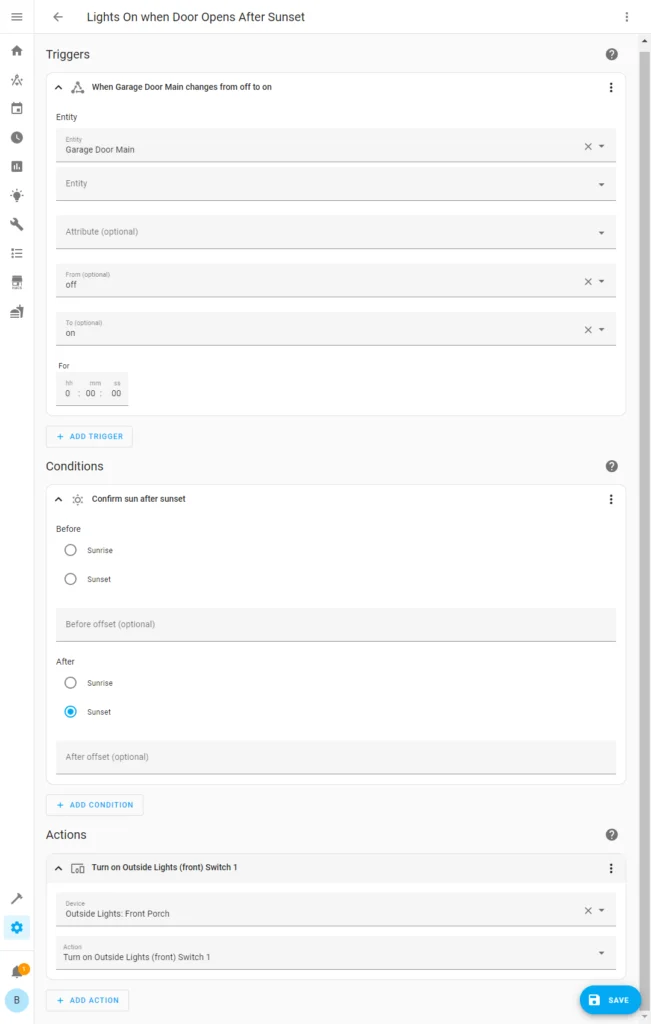Go back using the top-left arrow
Viewport: 651px width, 1024px height.
point(58,17)
